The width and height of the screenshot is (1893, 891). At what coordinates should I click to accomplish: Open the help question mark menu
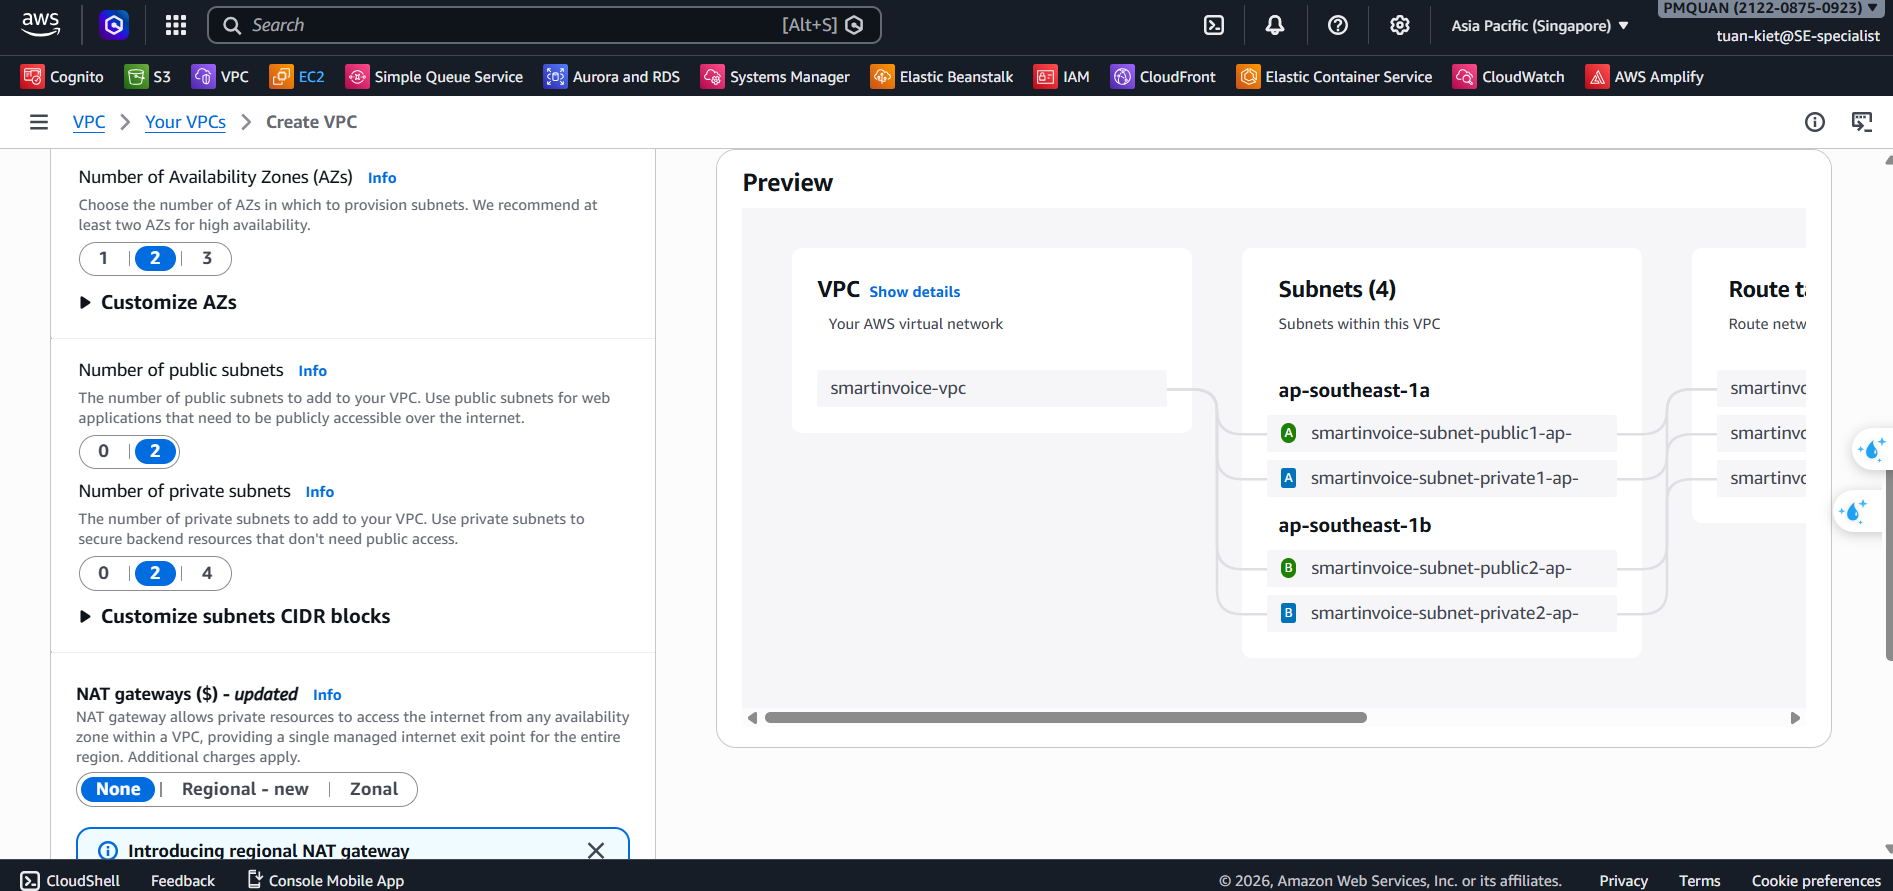point(1338,25)
